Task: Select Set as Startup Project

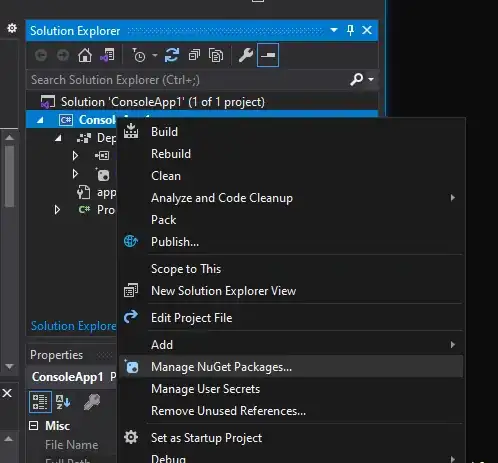Action: point(291,438)
